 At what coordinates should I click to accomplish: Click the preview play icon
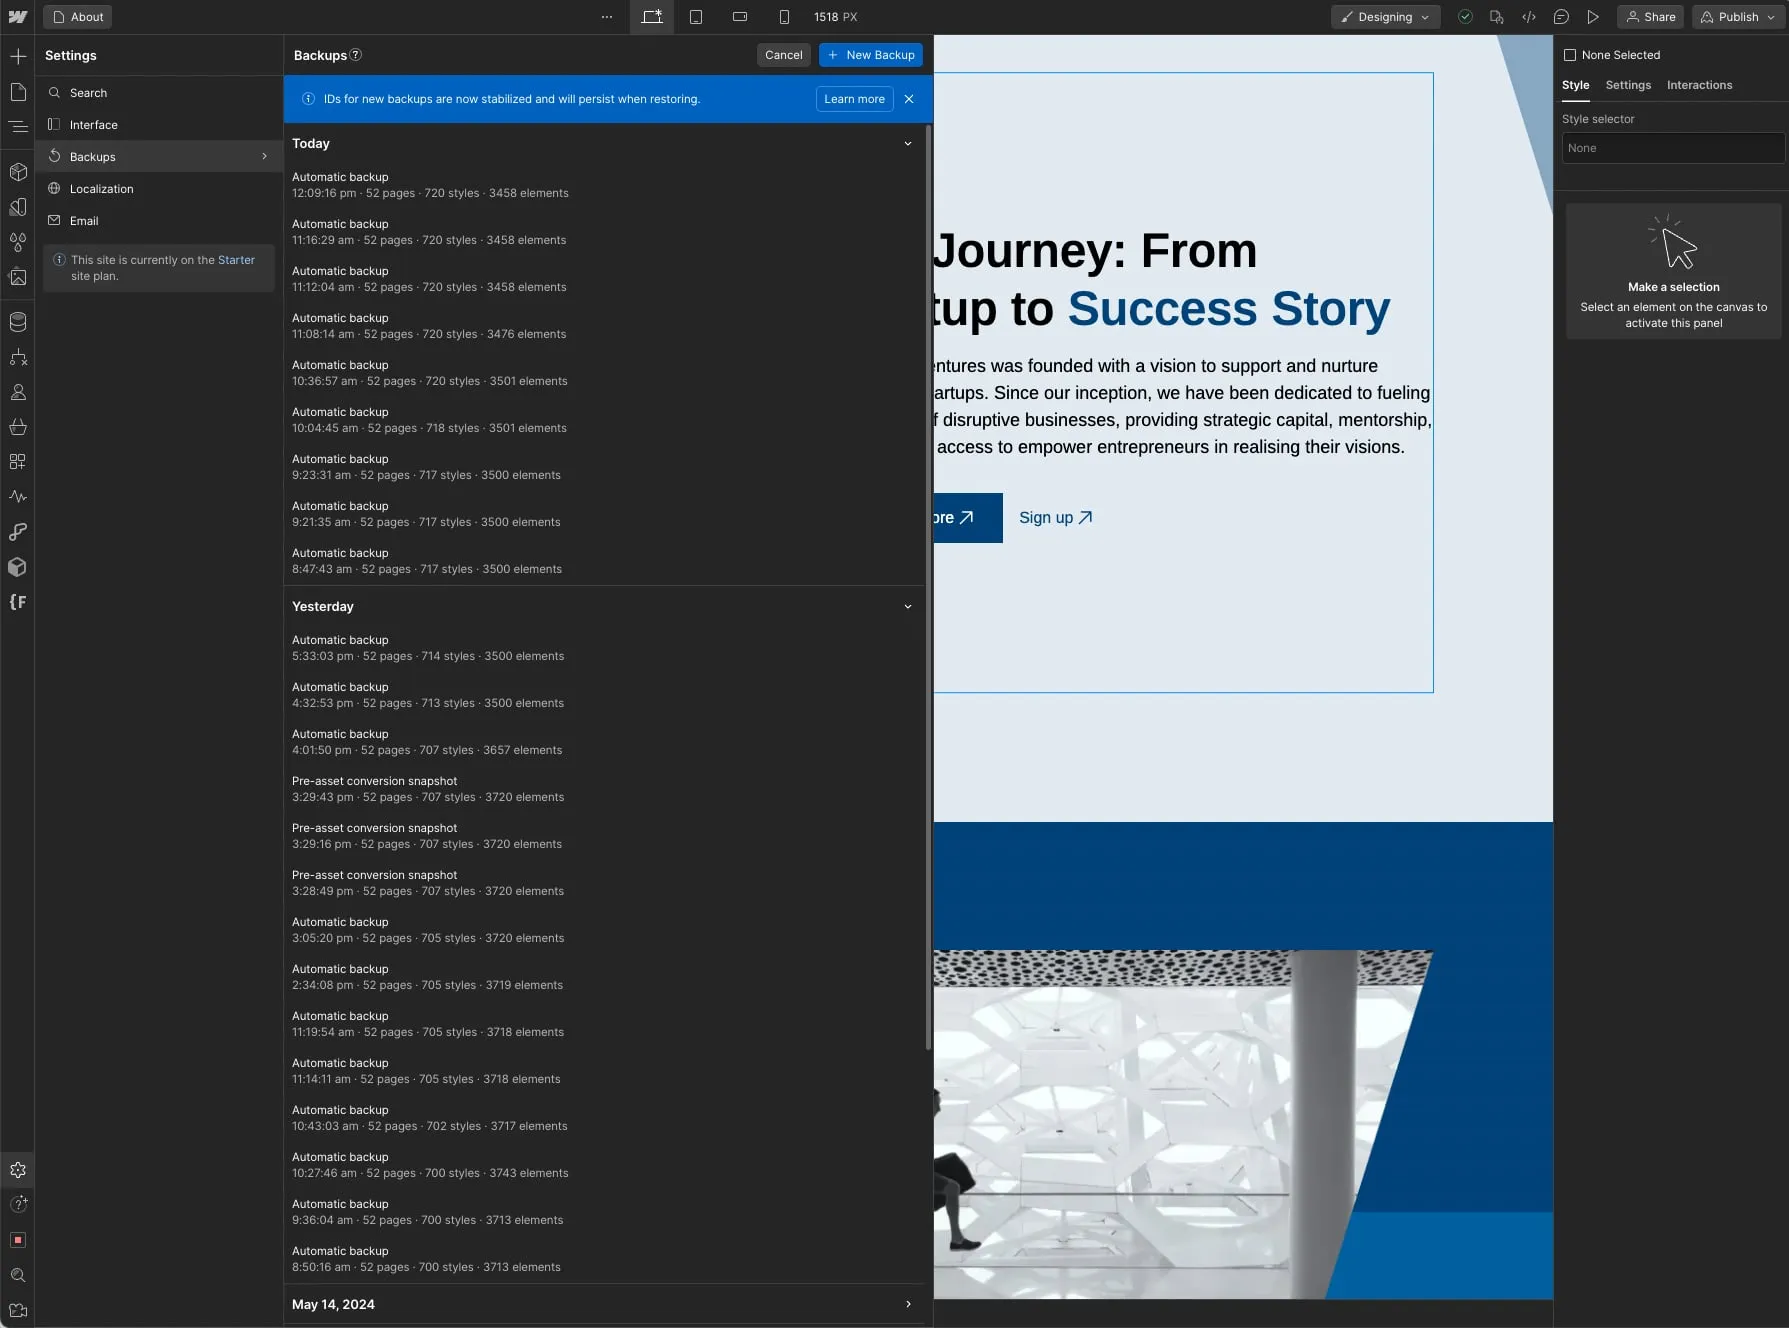1593,17
